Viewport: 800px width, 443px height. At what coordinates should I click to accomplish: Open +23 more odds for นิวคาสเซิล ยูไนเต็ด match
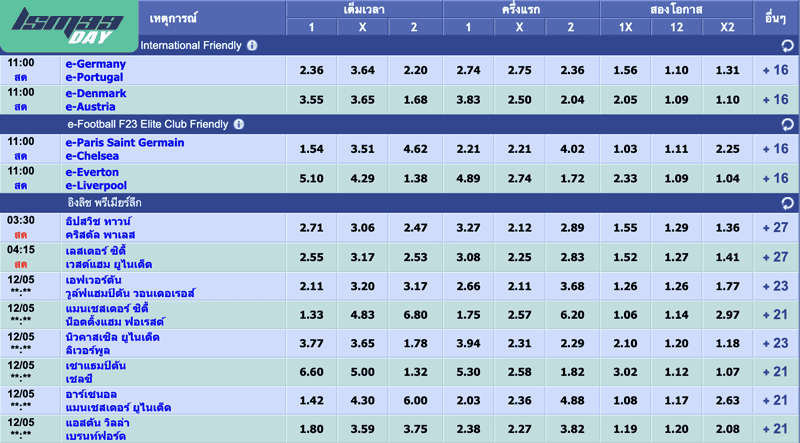pos(775,343)
